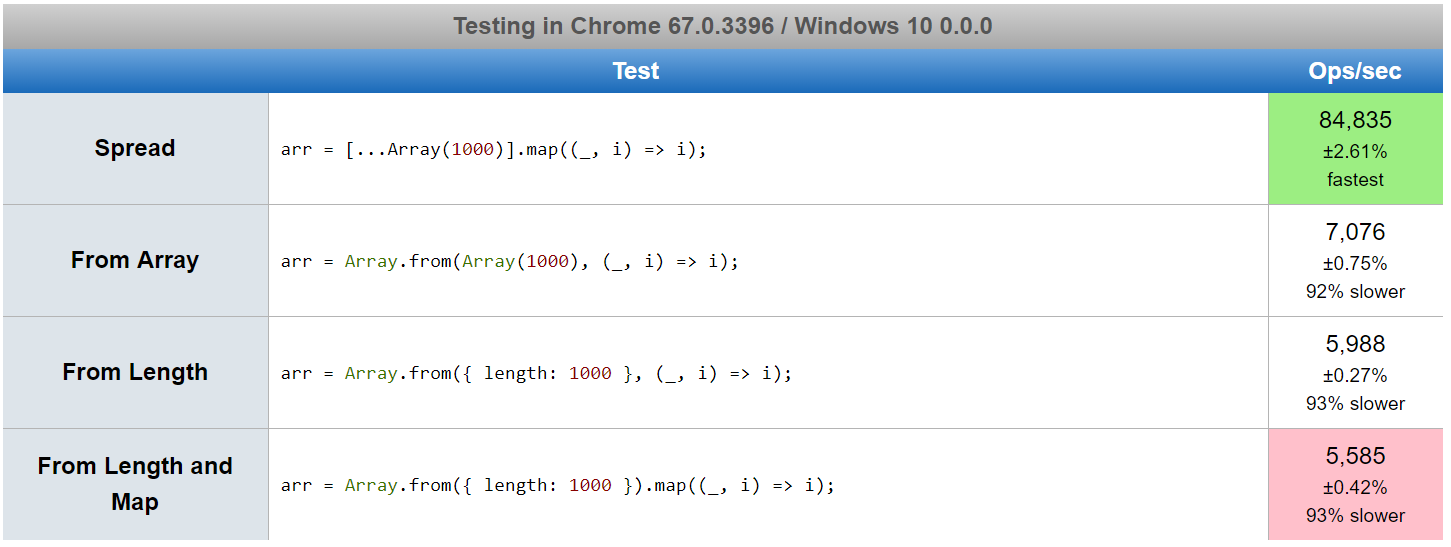Click "93% slower" in the pink cell
Image resolution: width=1451 pixels, height=547 pixels.
coord(1355,516)
